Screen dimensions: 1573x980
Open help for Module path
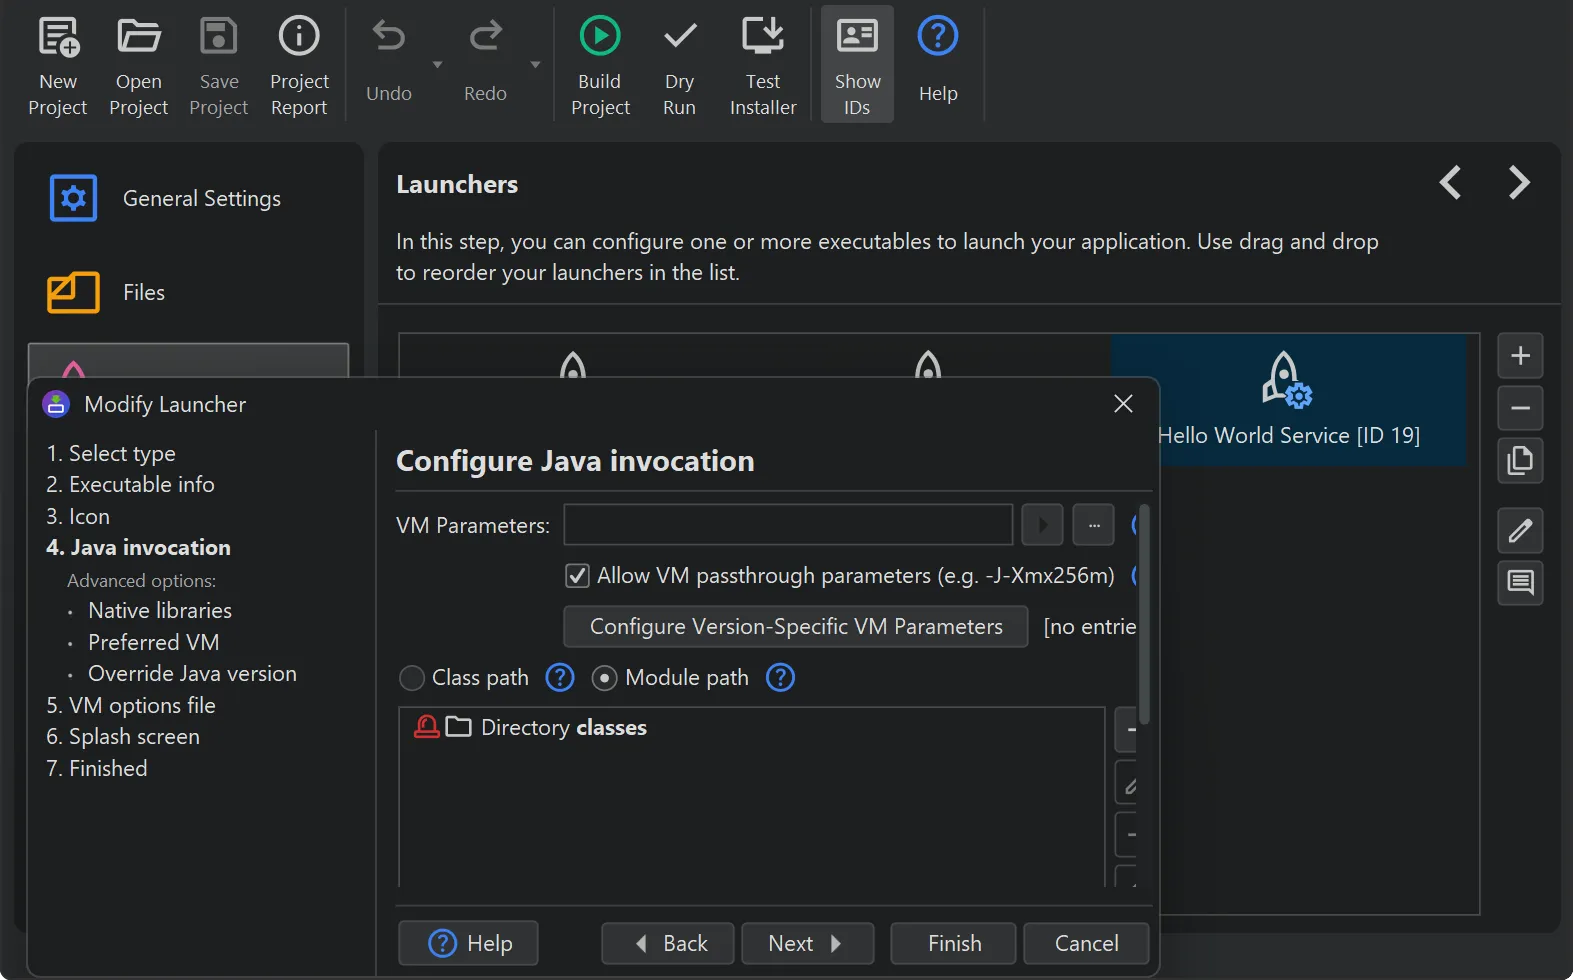click(x=780, y=677)
